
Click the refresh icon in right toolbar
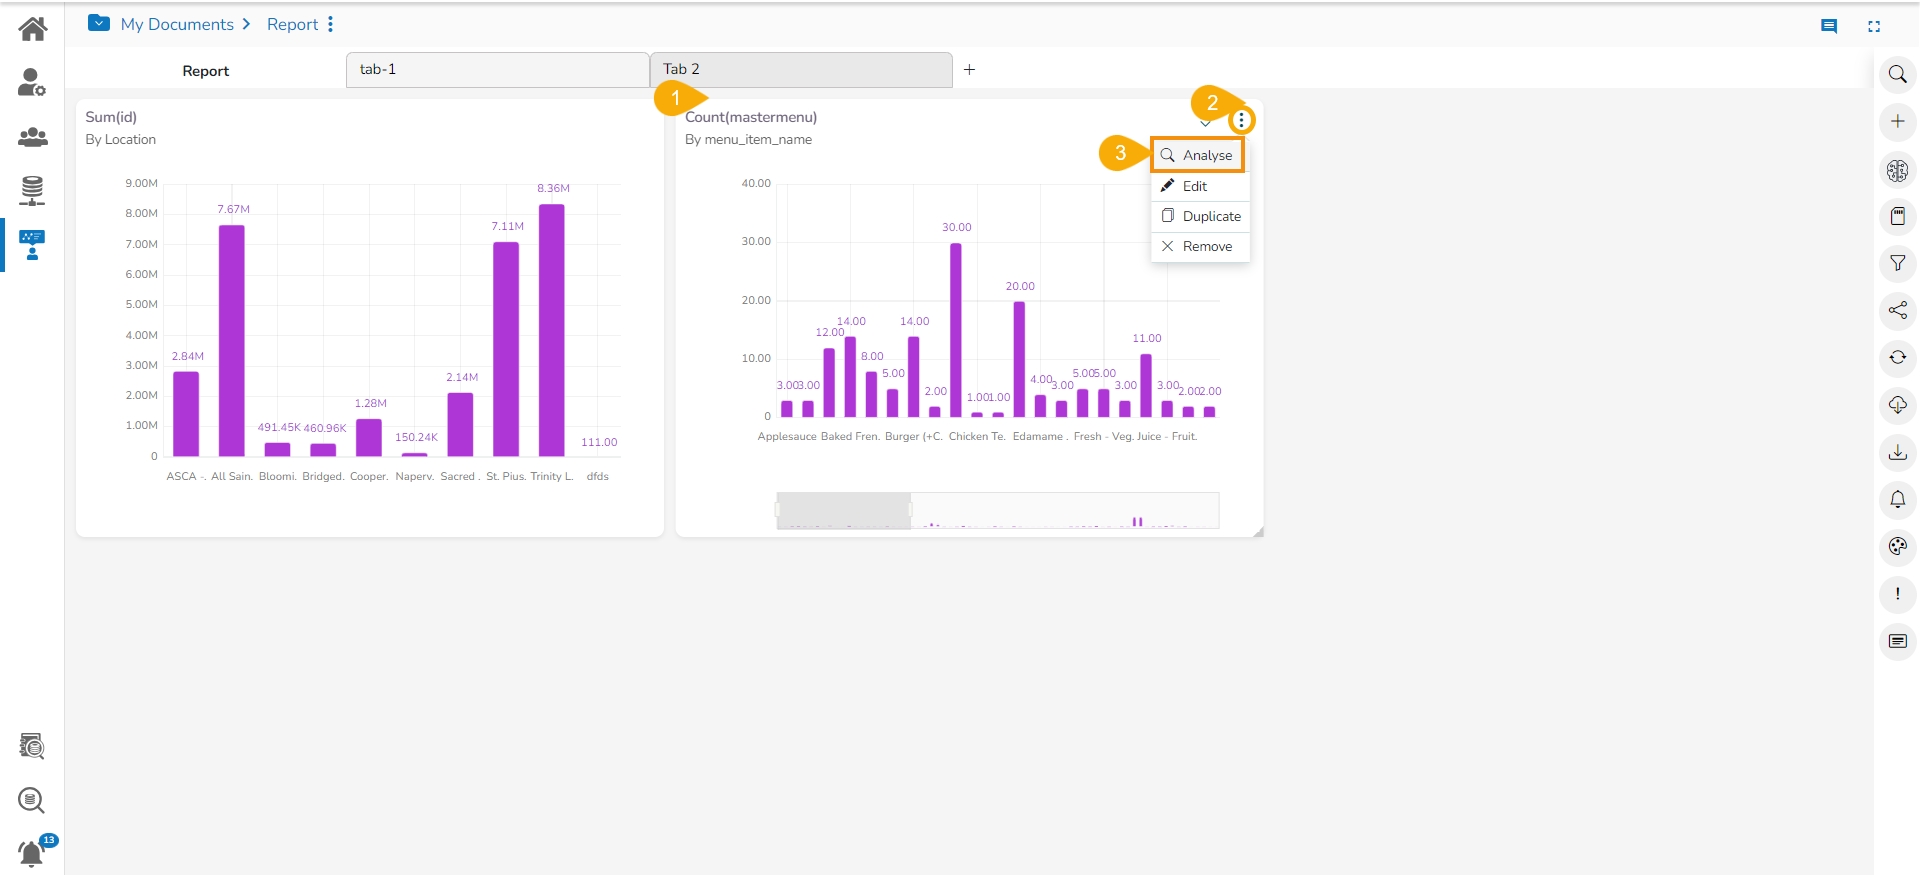click(x=1897, y=357)
